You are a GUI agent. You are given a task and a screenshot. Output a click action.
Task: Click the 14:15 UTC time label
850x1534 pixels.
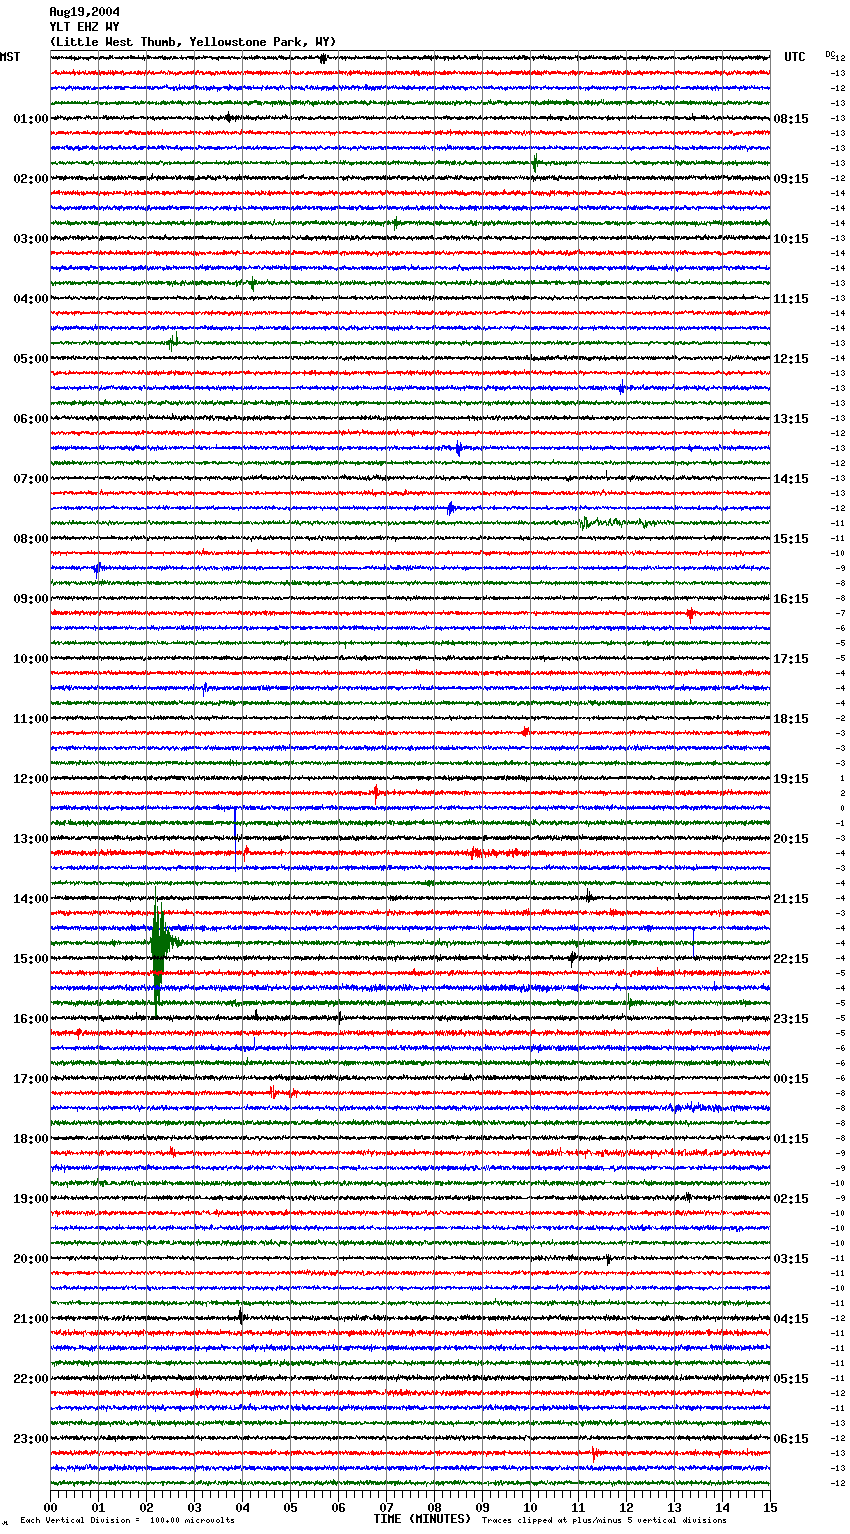click(x=791, y=479)
